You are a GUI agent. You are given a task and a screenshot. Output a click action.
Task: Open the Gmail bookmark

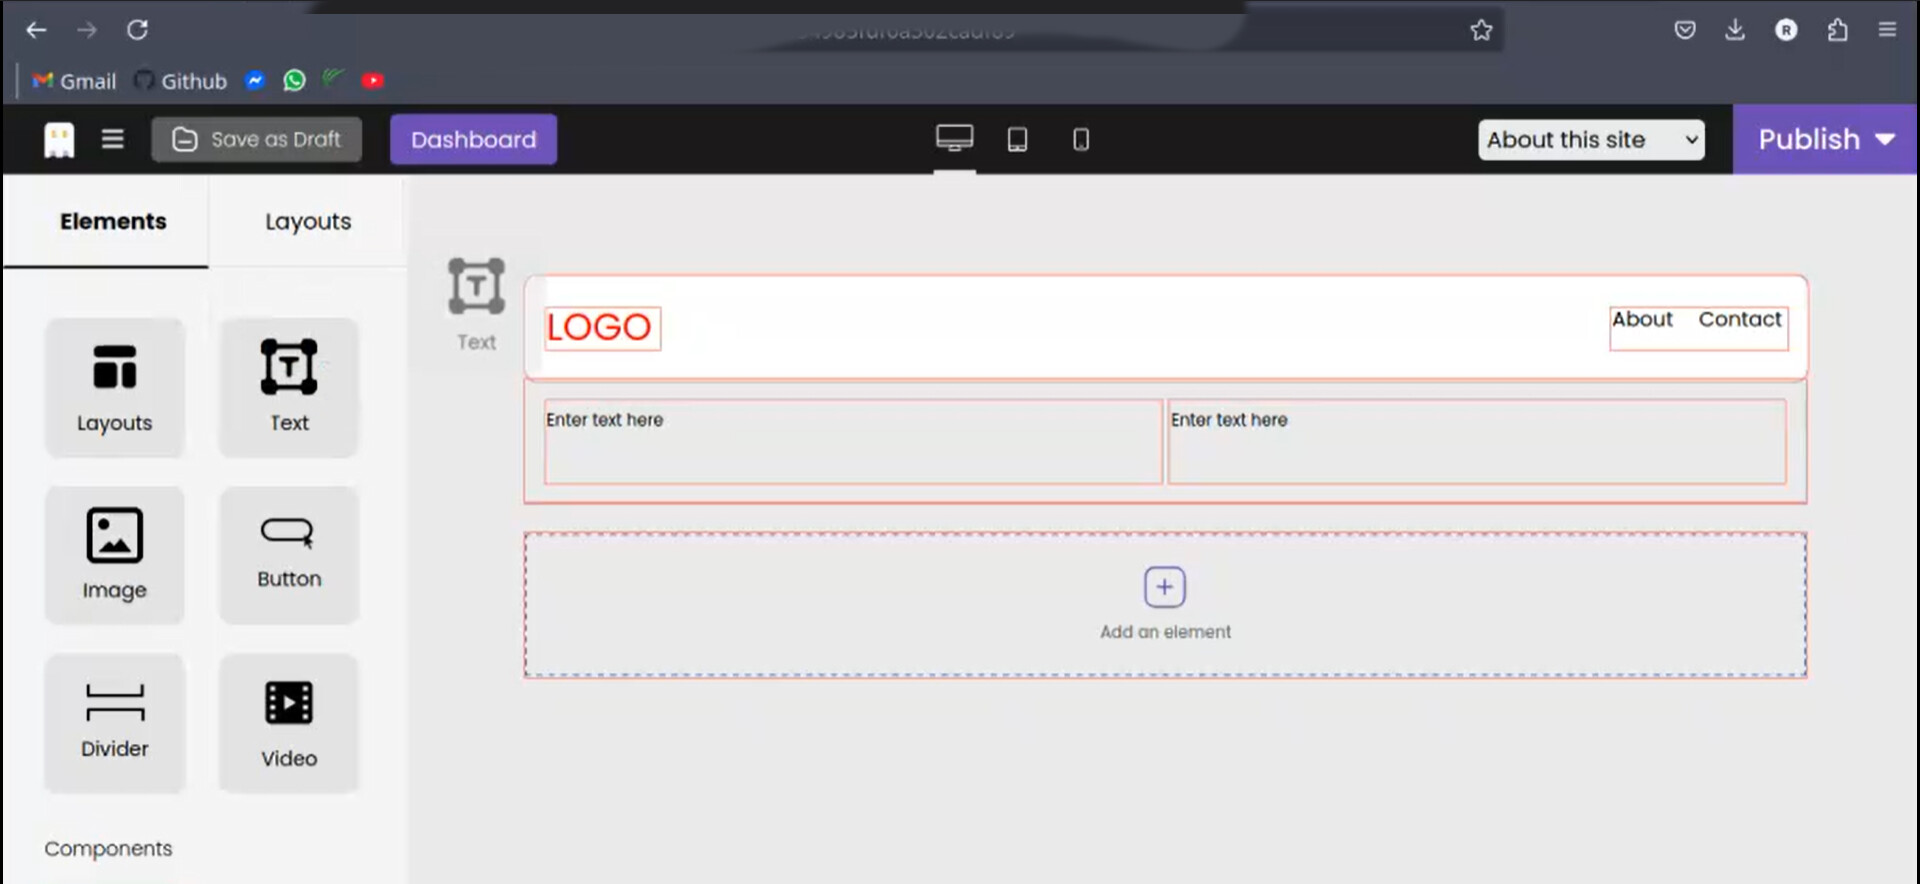point(74,81)
